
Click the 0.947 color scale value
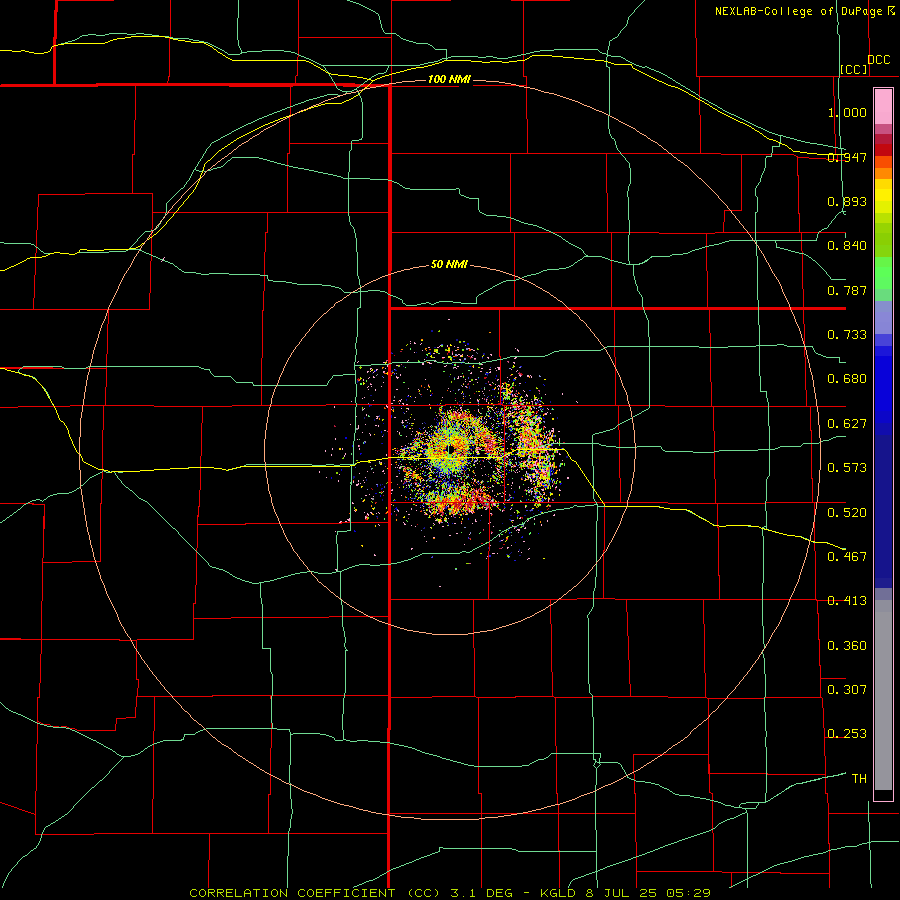(x=847, y=157)
